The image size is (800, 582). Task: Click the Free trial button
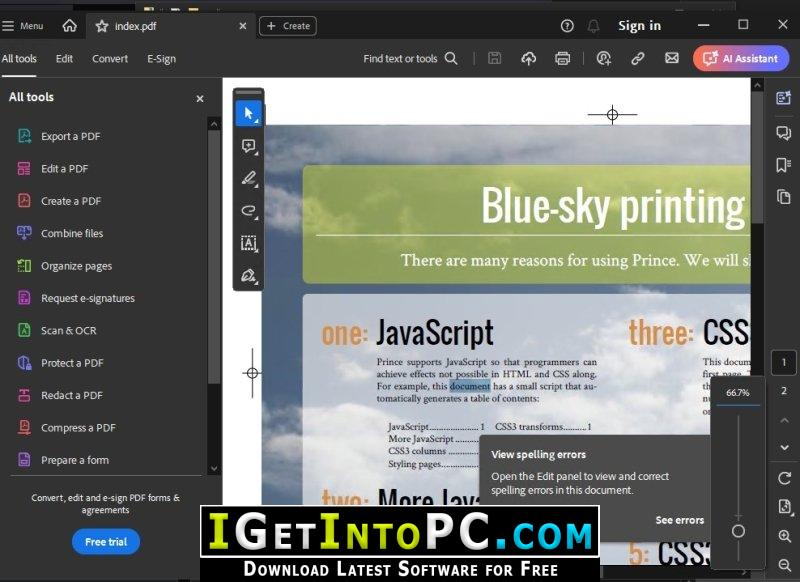[106, 542]
